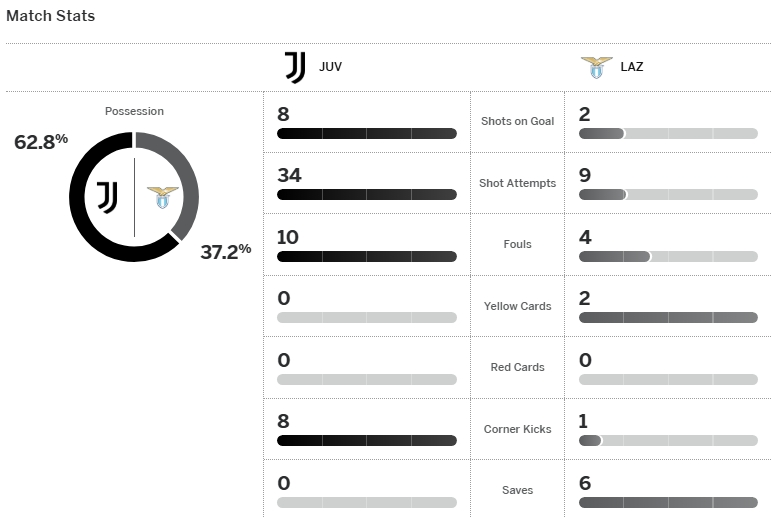Click the Lazio Fouls bar
This screenshot has width=777, height=517.
pyautogui.click(x=667, y=257)
